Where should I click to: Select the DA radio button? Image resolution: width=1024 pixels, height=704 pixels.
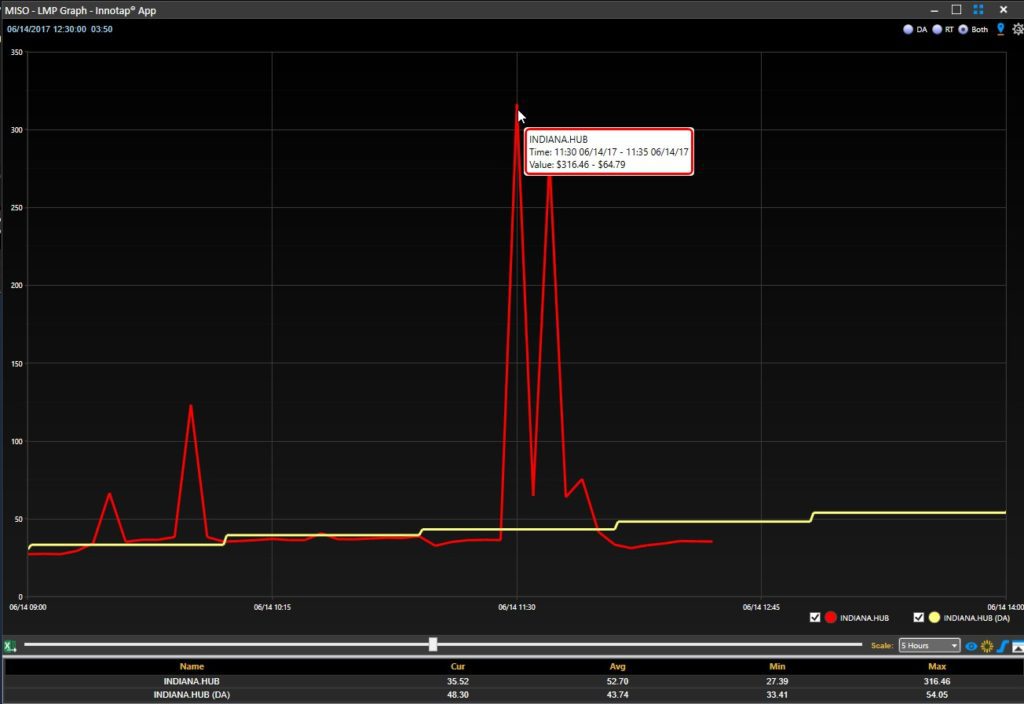pyautogui.click(x=908, y=30)
